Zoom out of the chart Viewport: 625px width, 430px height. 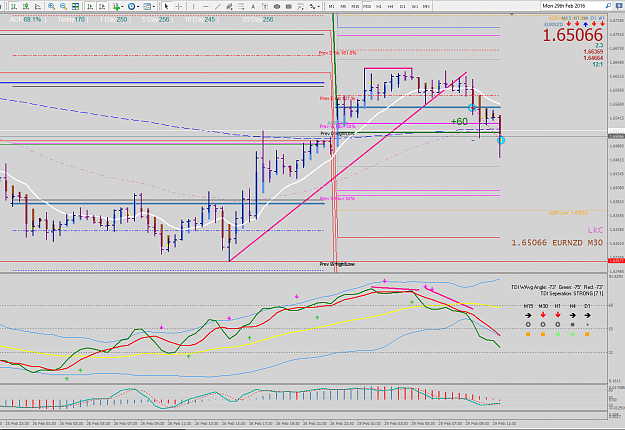pos(63,6)
